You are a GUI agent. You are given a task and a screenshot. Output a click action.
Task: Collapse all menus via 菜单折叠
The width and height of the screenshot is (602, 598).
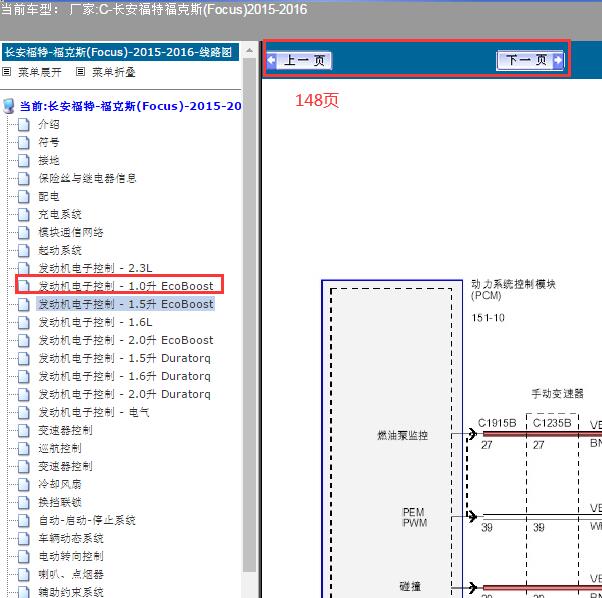point(114,72)
